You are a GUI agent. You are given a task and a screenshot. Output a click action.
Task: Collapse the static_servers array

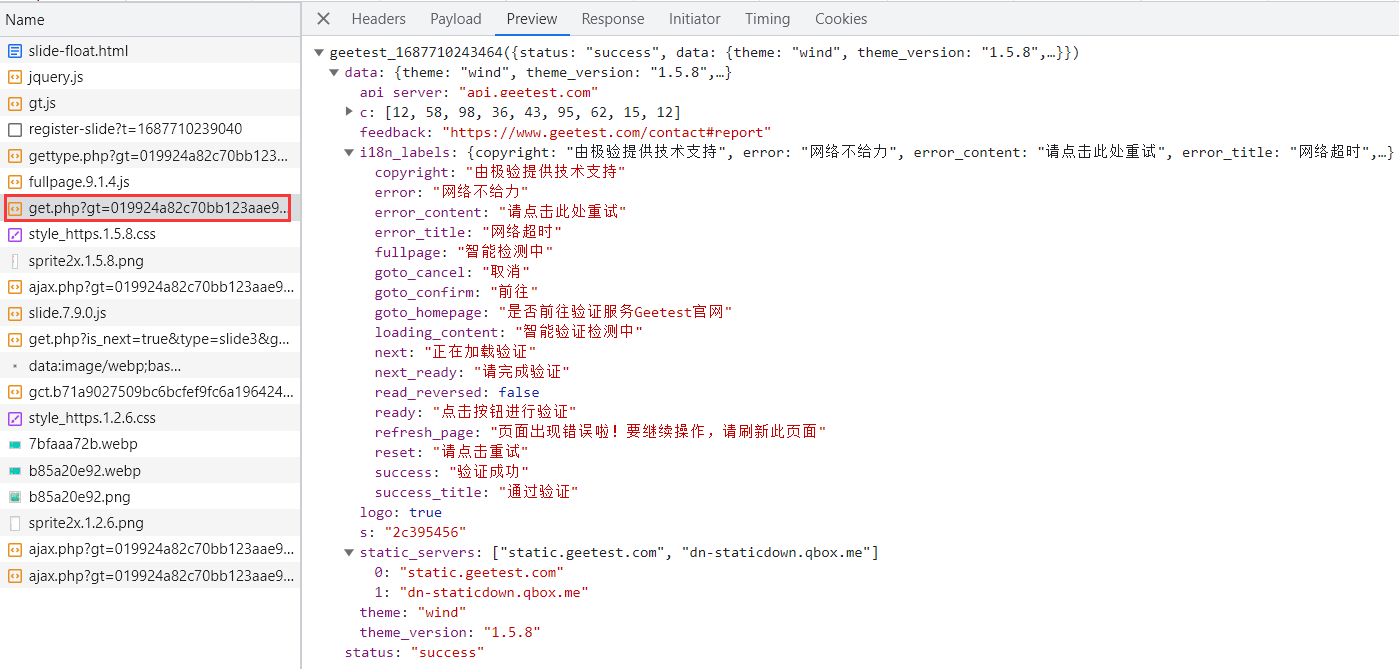(x=349, y=553)
